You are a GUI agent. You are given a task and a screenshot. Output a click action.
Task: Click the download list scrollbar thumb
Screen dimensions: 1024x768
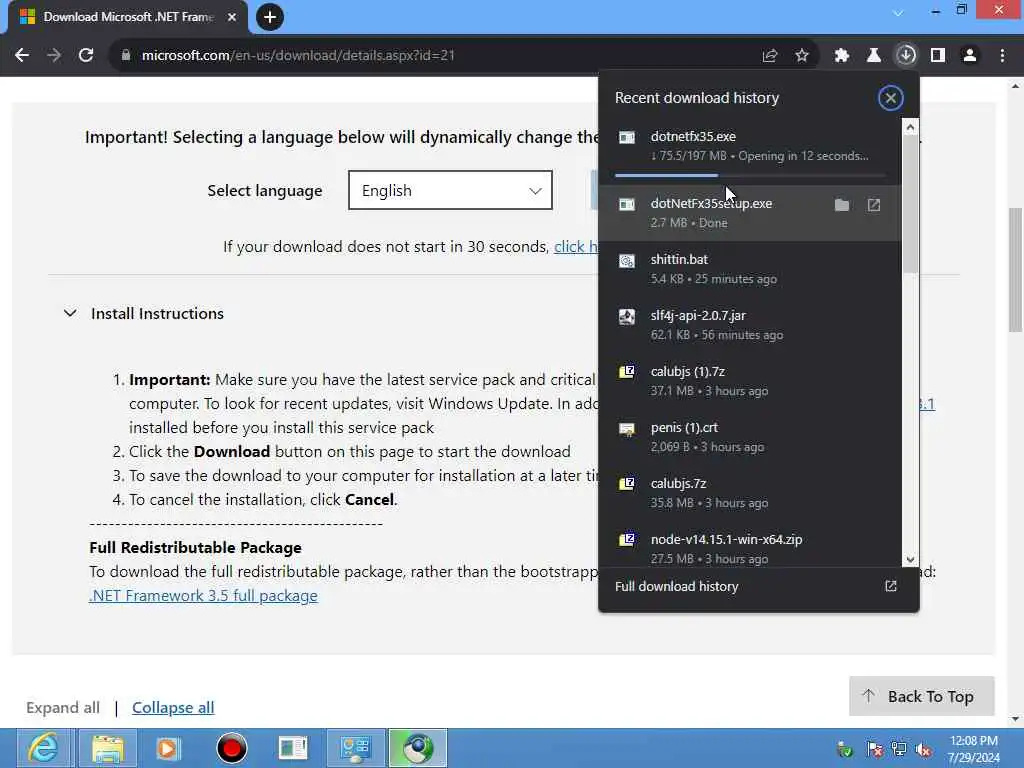(910, 204)
